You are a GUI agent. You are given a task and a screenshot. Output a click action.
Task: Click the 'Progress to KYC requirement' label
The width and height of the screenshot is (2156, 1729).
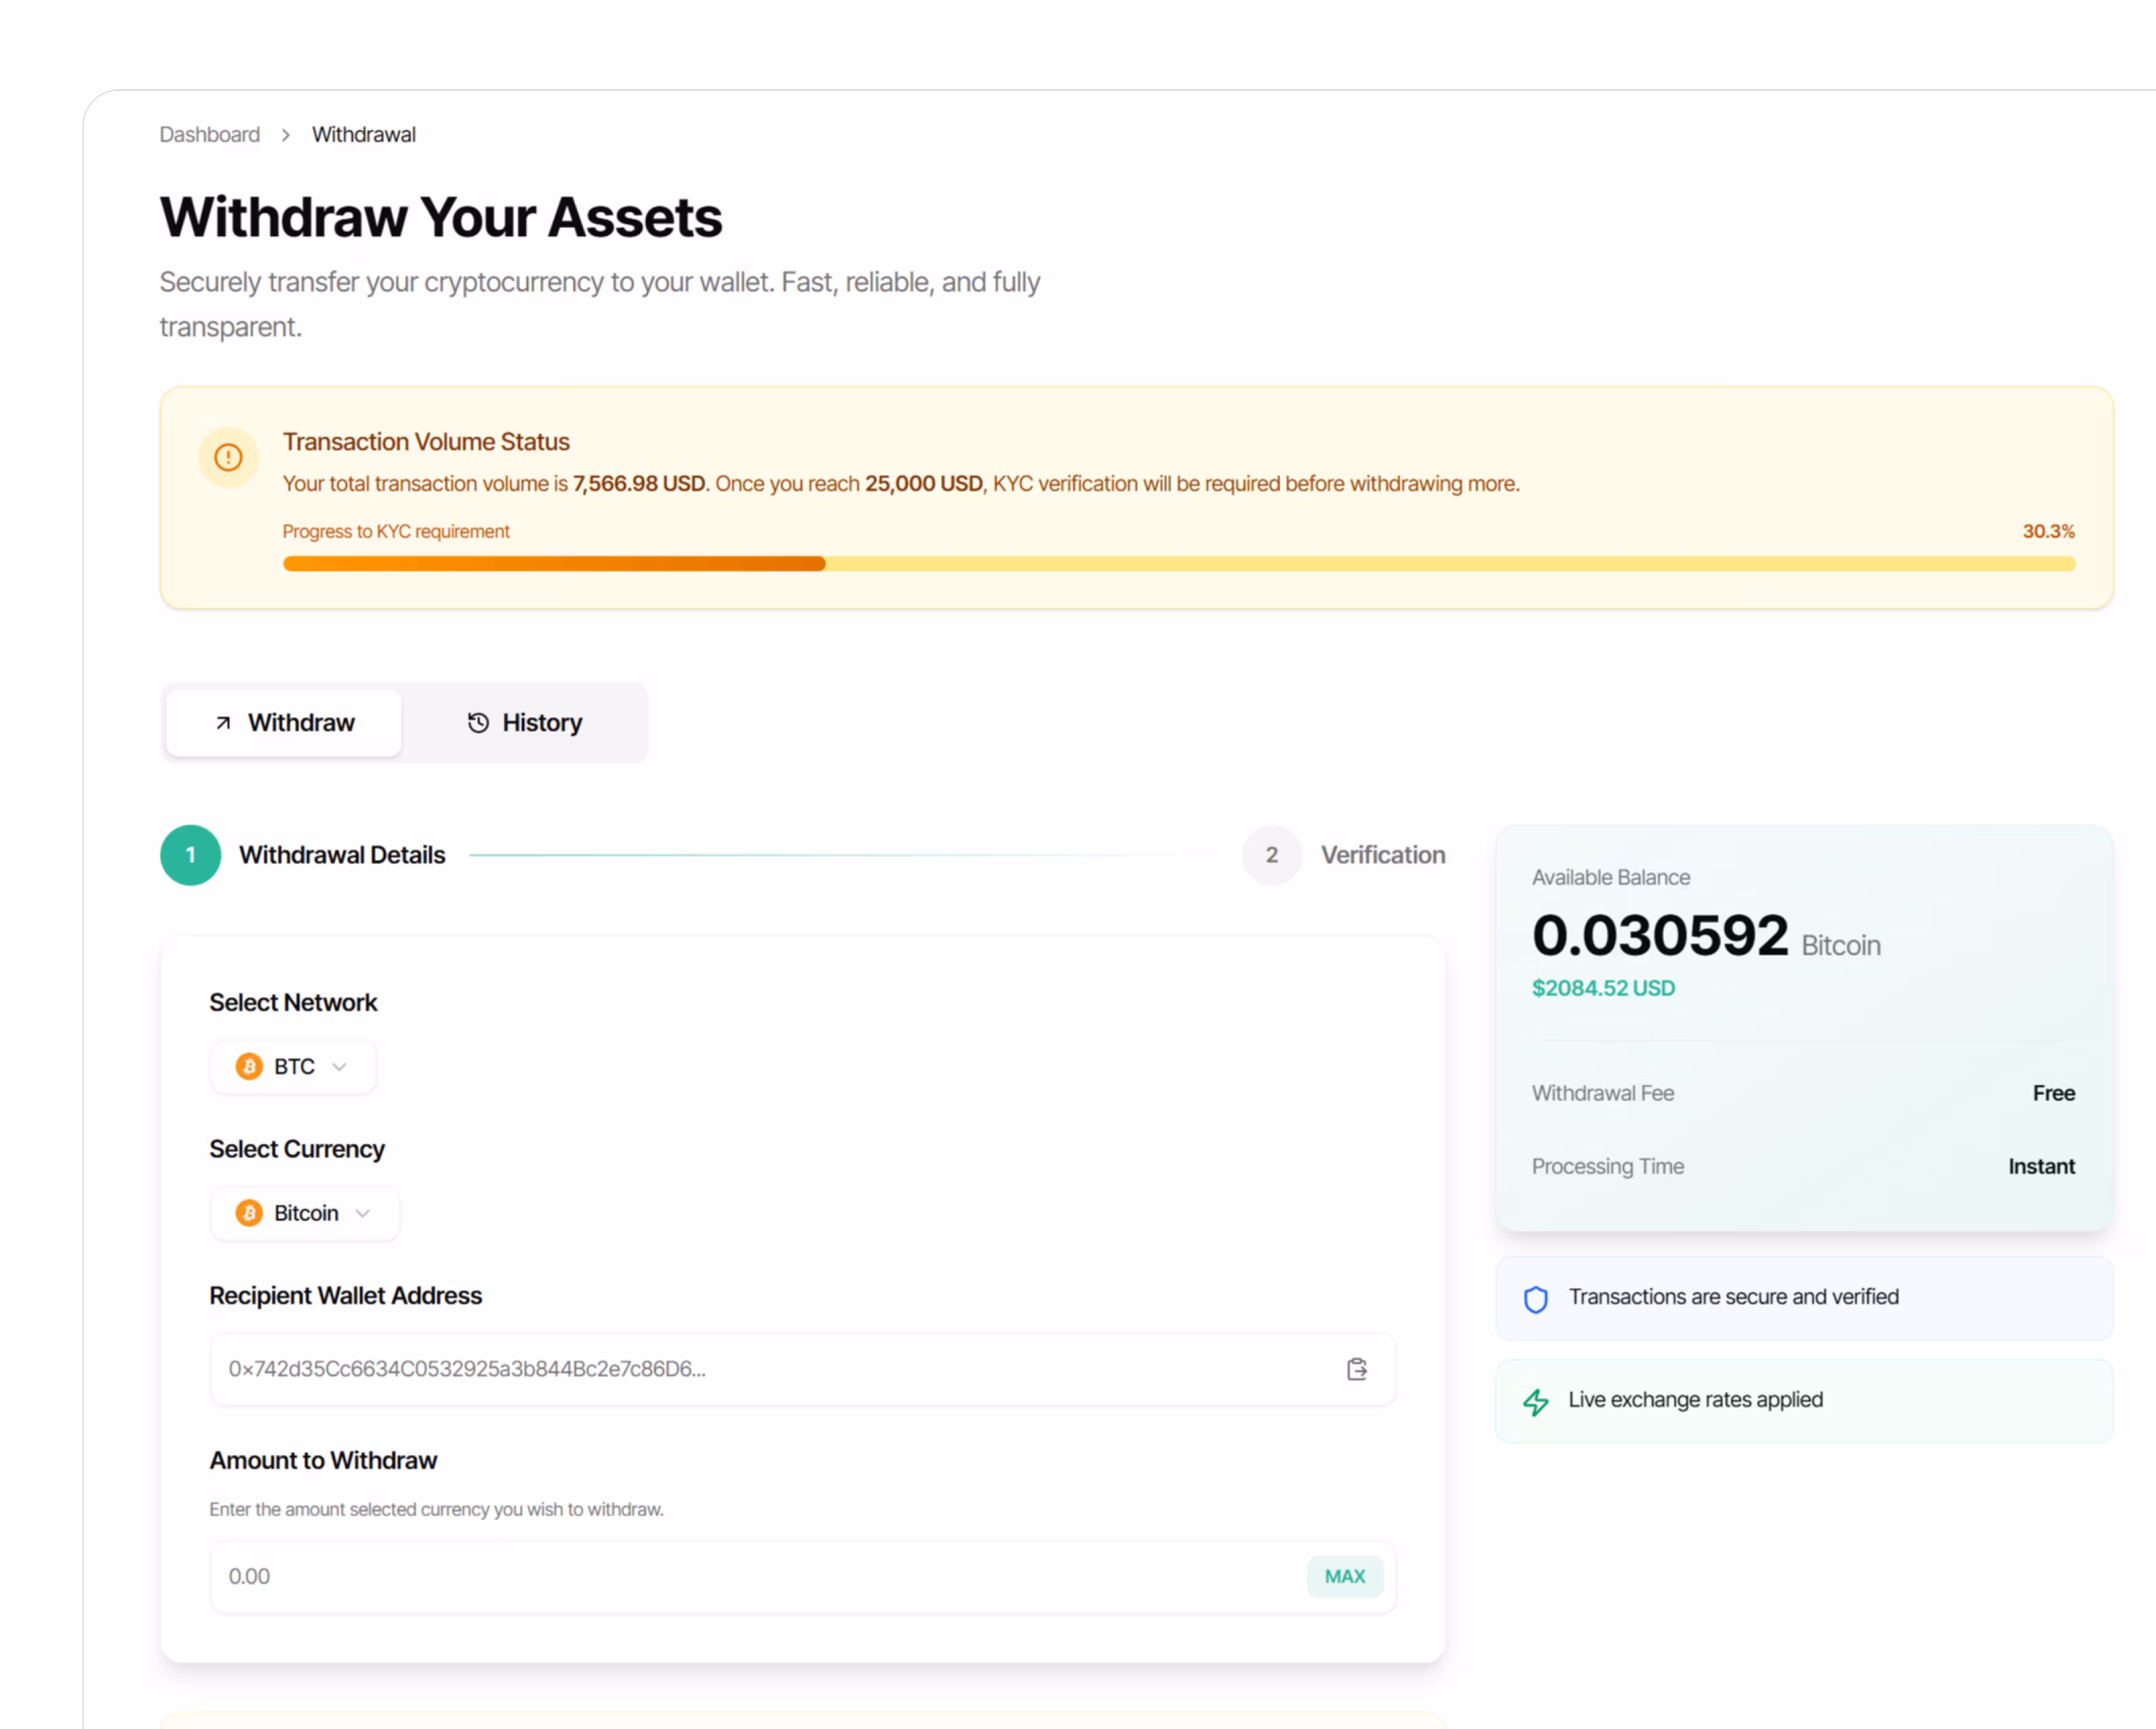coord(396,531)
